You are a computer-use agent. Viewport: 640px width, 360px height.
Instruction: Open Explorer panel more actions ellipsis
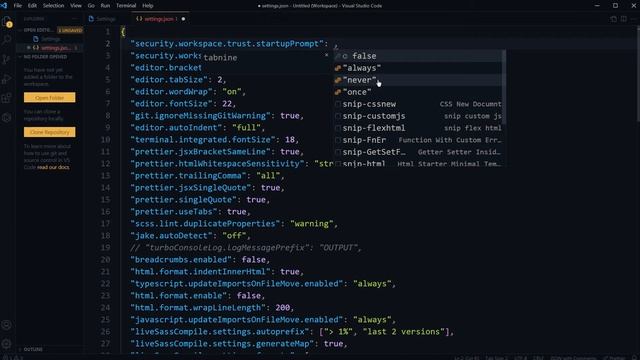tap(74, 19)
